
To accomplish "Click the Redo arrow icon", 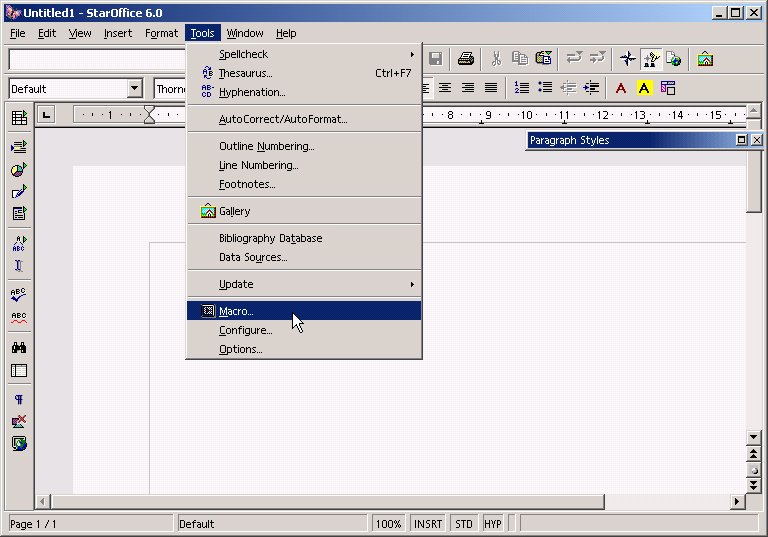I will [x=598, y=59].
